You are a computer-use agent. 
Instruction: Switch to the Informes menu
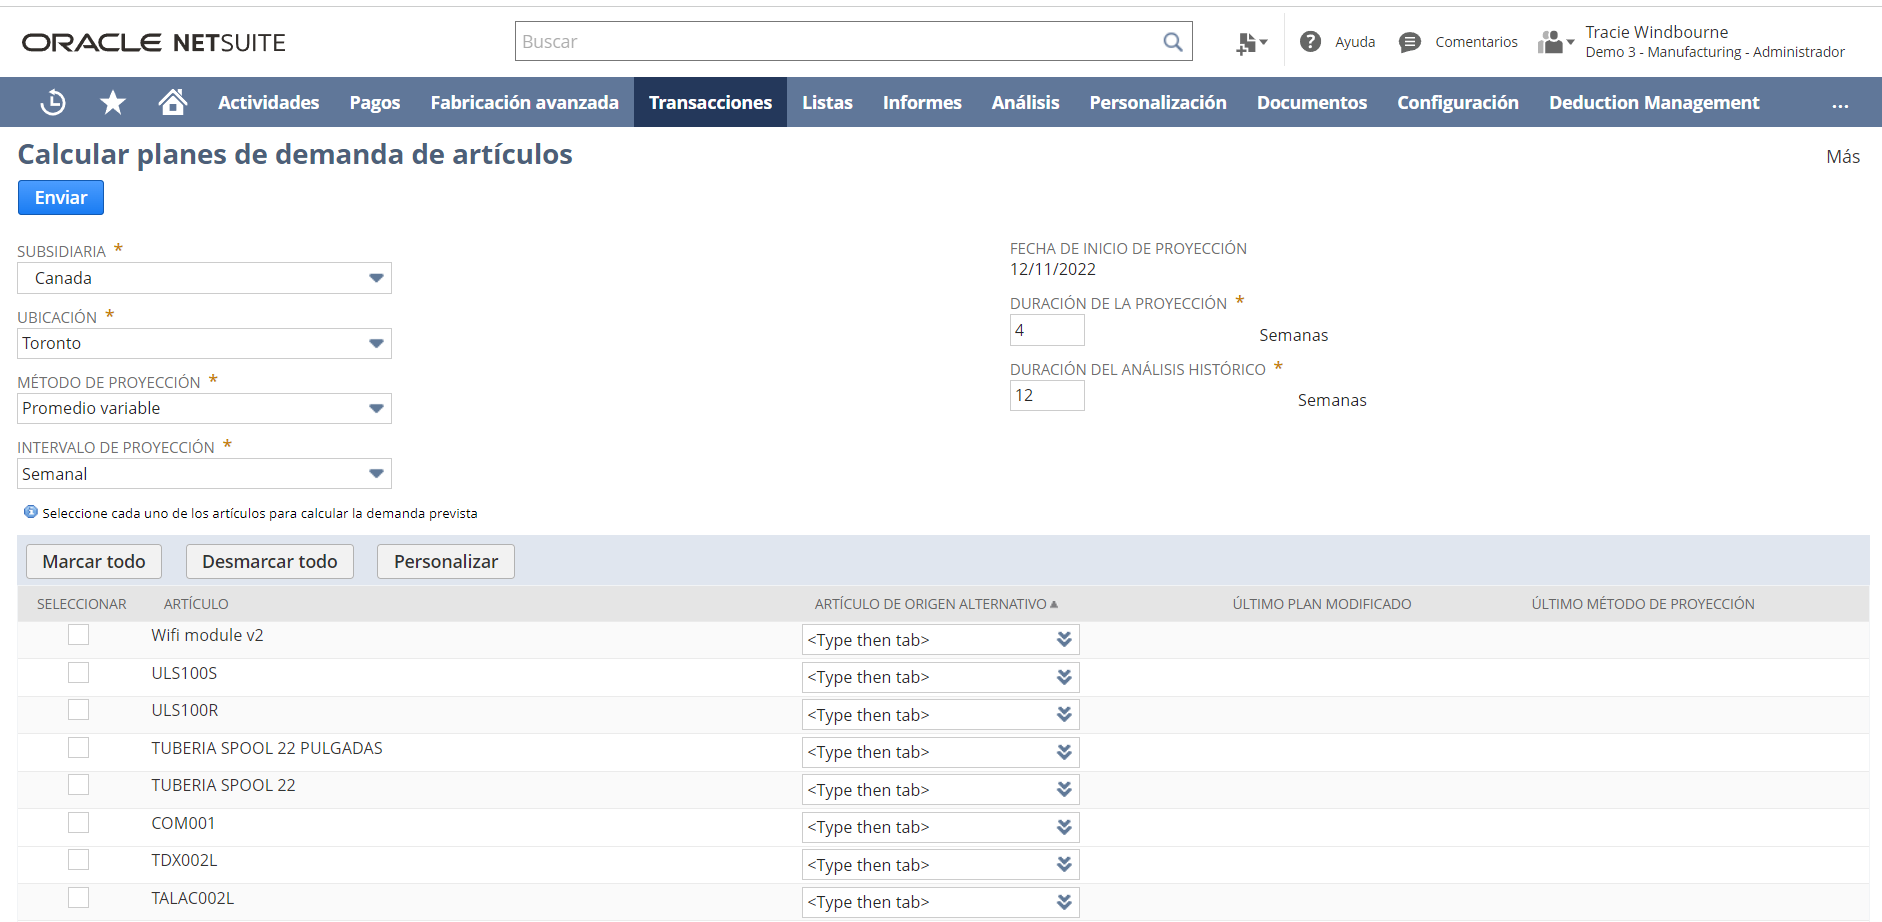[x=921, y=101]
